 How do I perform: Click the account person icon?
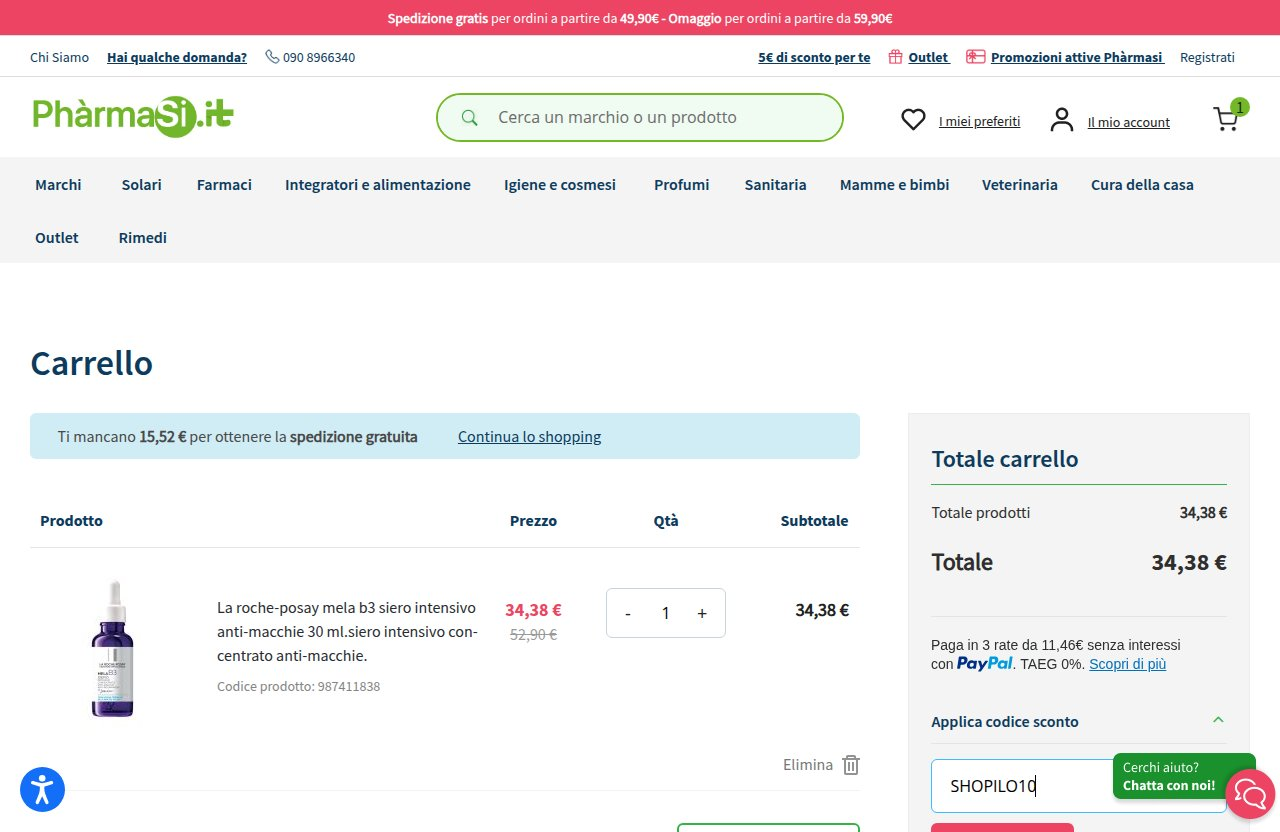[x=1061, y=120]
